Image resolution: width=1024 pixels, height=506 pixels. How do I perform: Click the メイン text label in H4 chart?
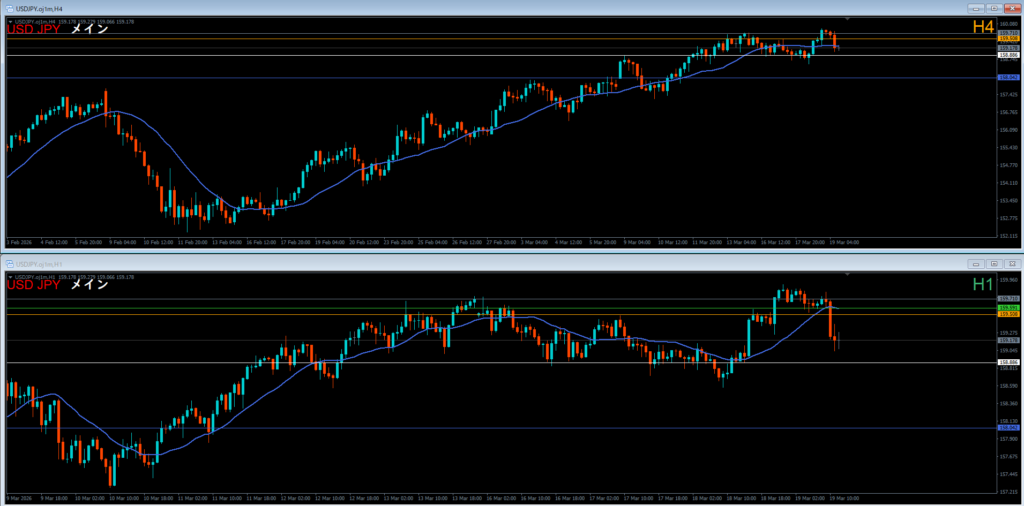click(x=89, y=29)
